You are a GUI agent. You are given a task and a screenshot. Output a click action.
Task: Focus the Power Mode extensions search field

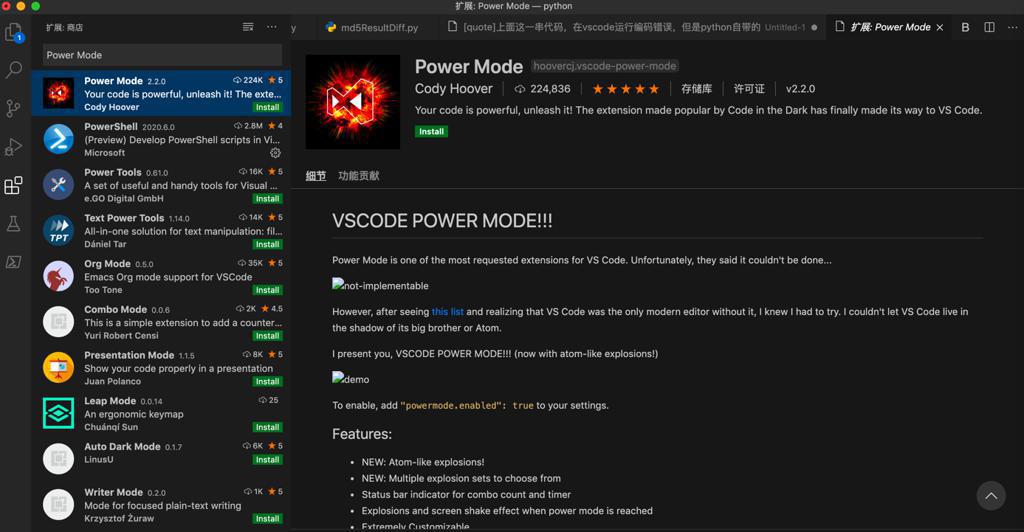(x=162, y=55)
